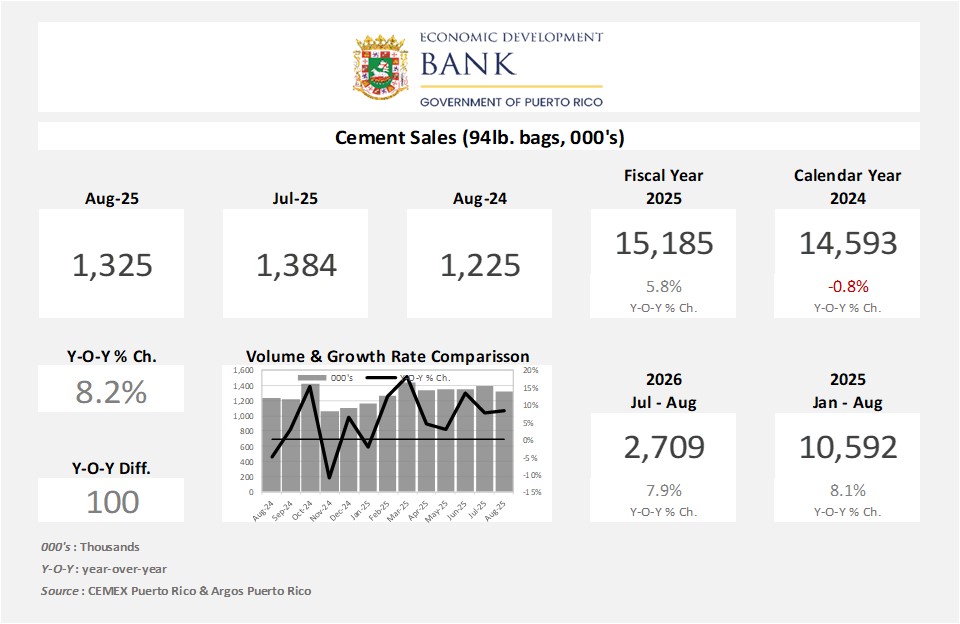Open the Fiscal Year 2025 total 15,185

(663, 243)
